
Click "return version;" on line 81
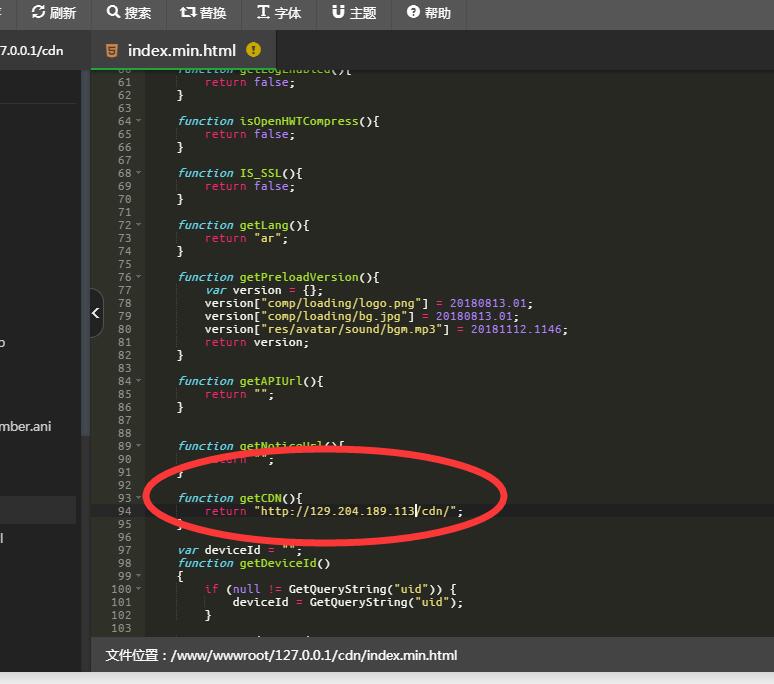click(257, 342)
